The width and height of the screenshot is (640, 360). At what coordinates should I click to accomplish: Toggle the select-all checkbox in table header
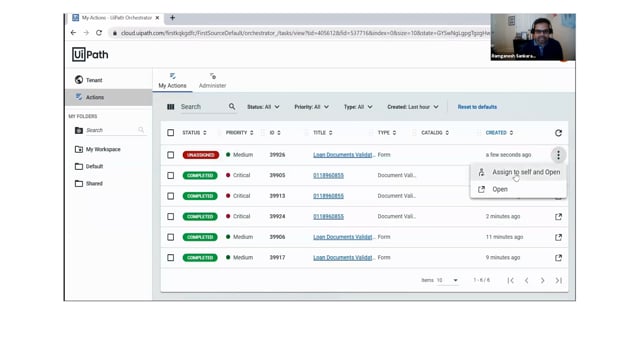point(171,133)
